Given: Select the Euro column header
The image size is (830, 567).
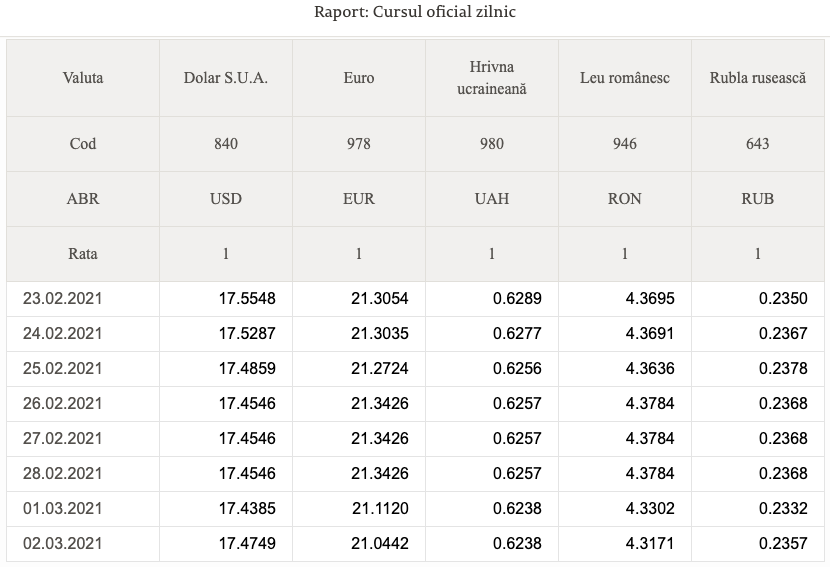Looking at the screenshot, I should tap(359, 78).
